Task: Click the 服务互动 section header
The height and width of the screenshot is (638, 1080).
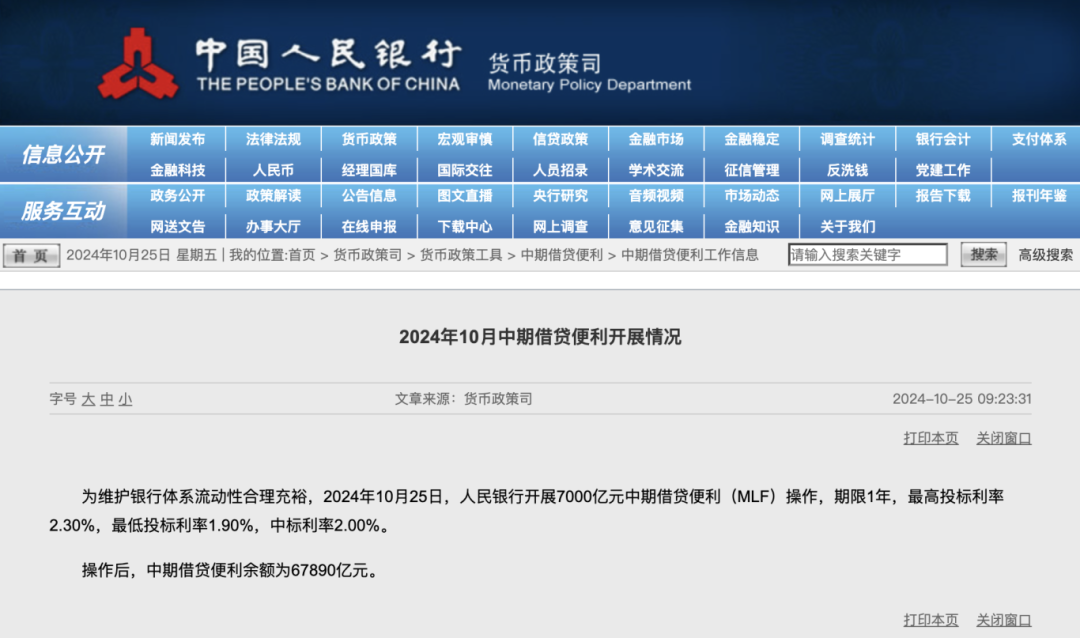Action: click(63, 211)
